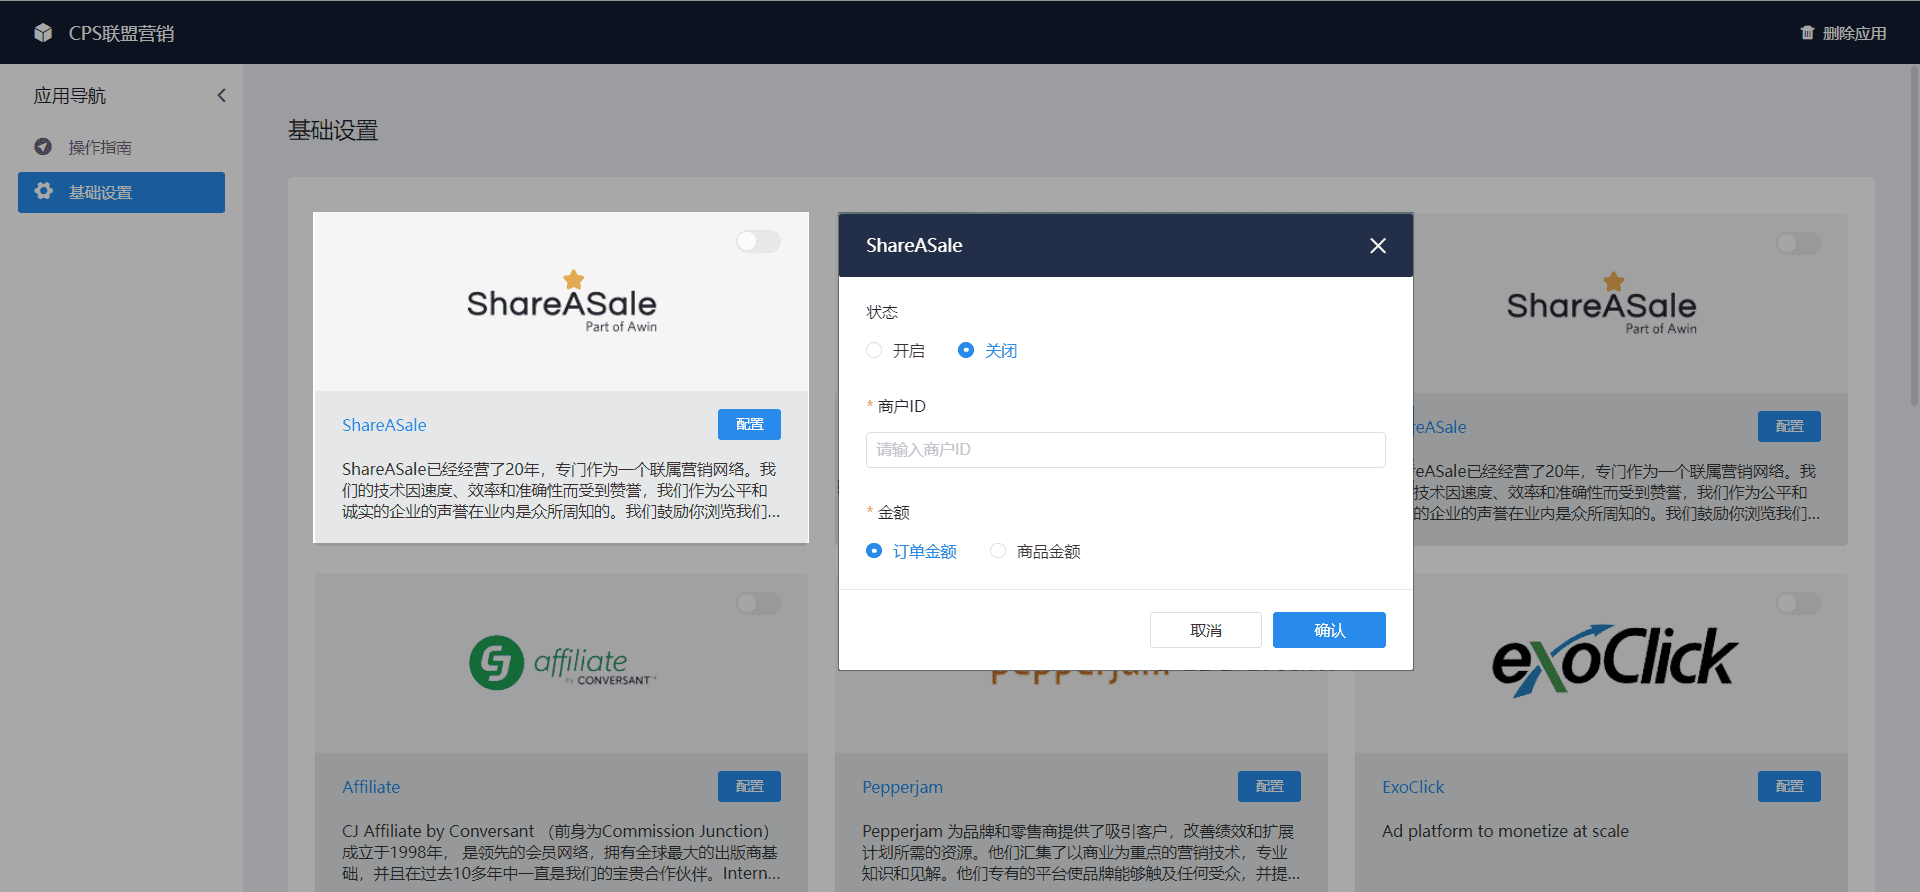Click the ShareASale dialog title text

[x=914, y=245]
